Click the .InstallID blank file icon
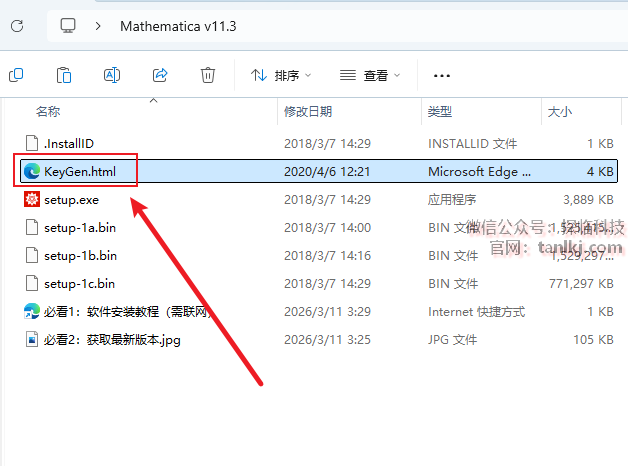 (32, 143)
